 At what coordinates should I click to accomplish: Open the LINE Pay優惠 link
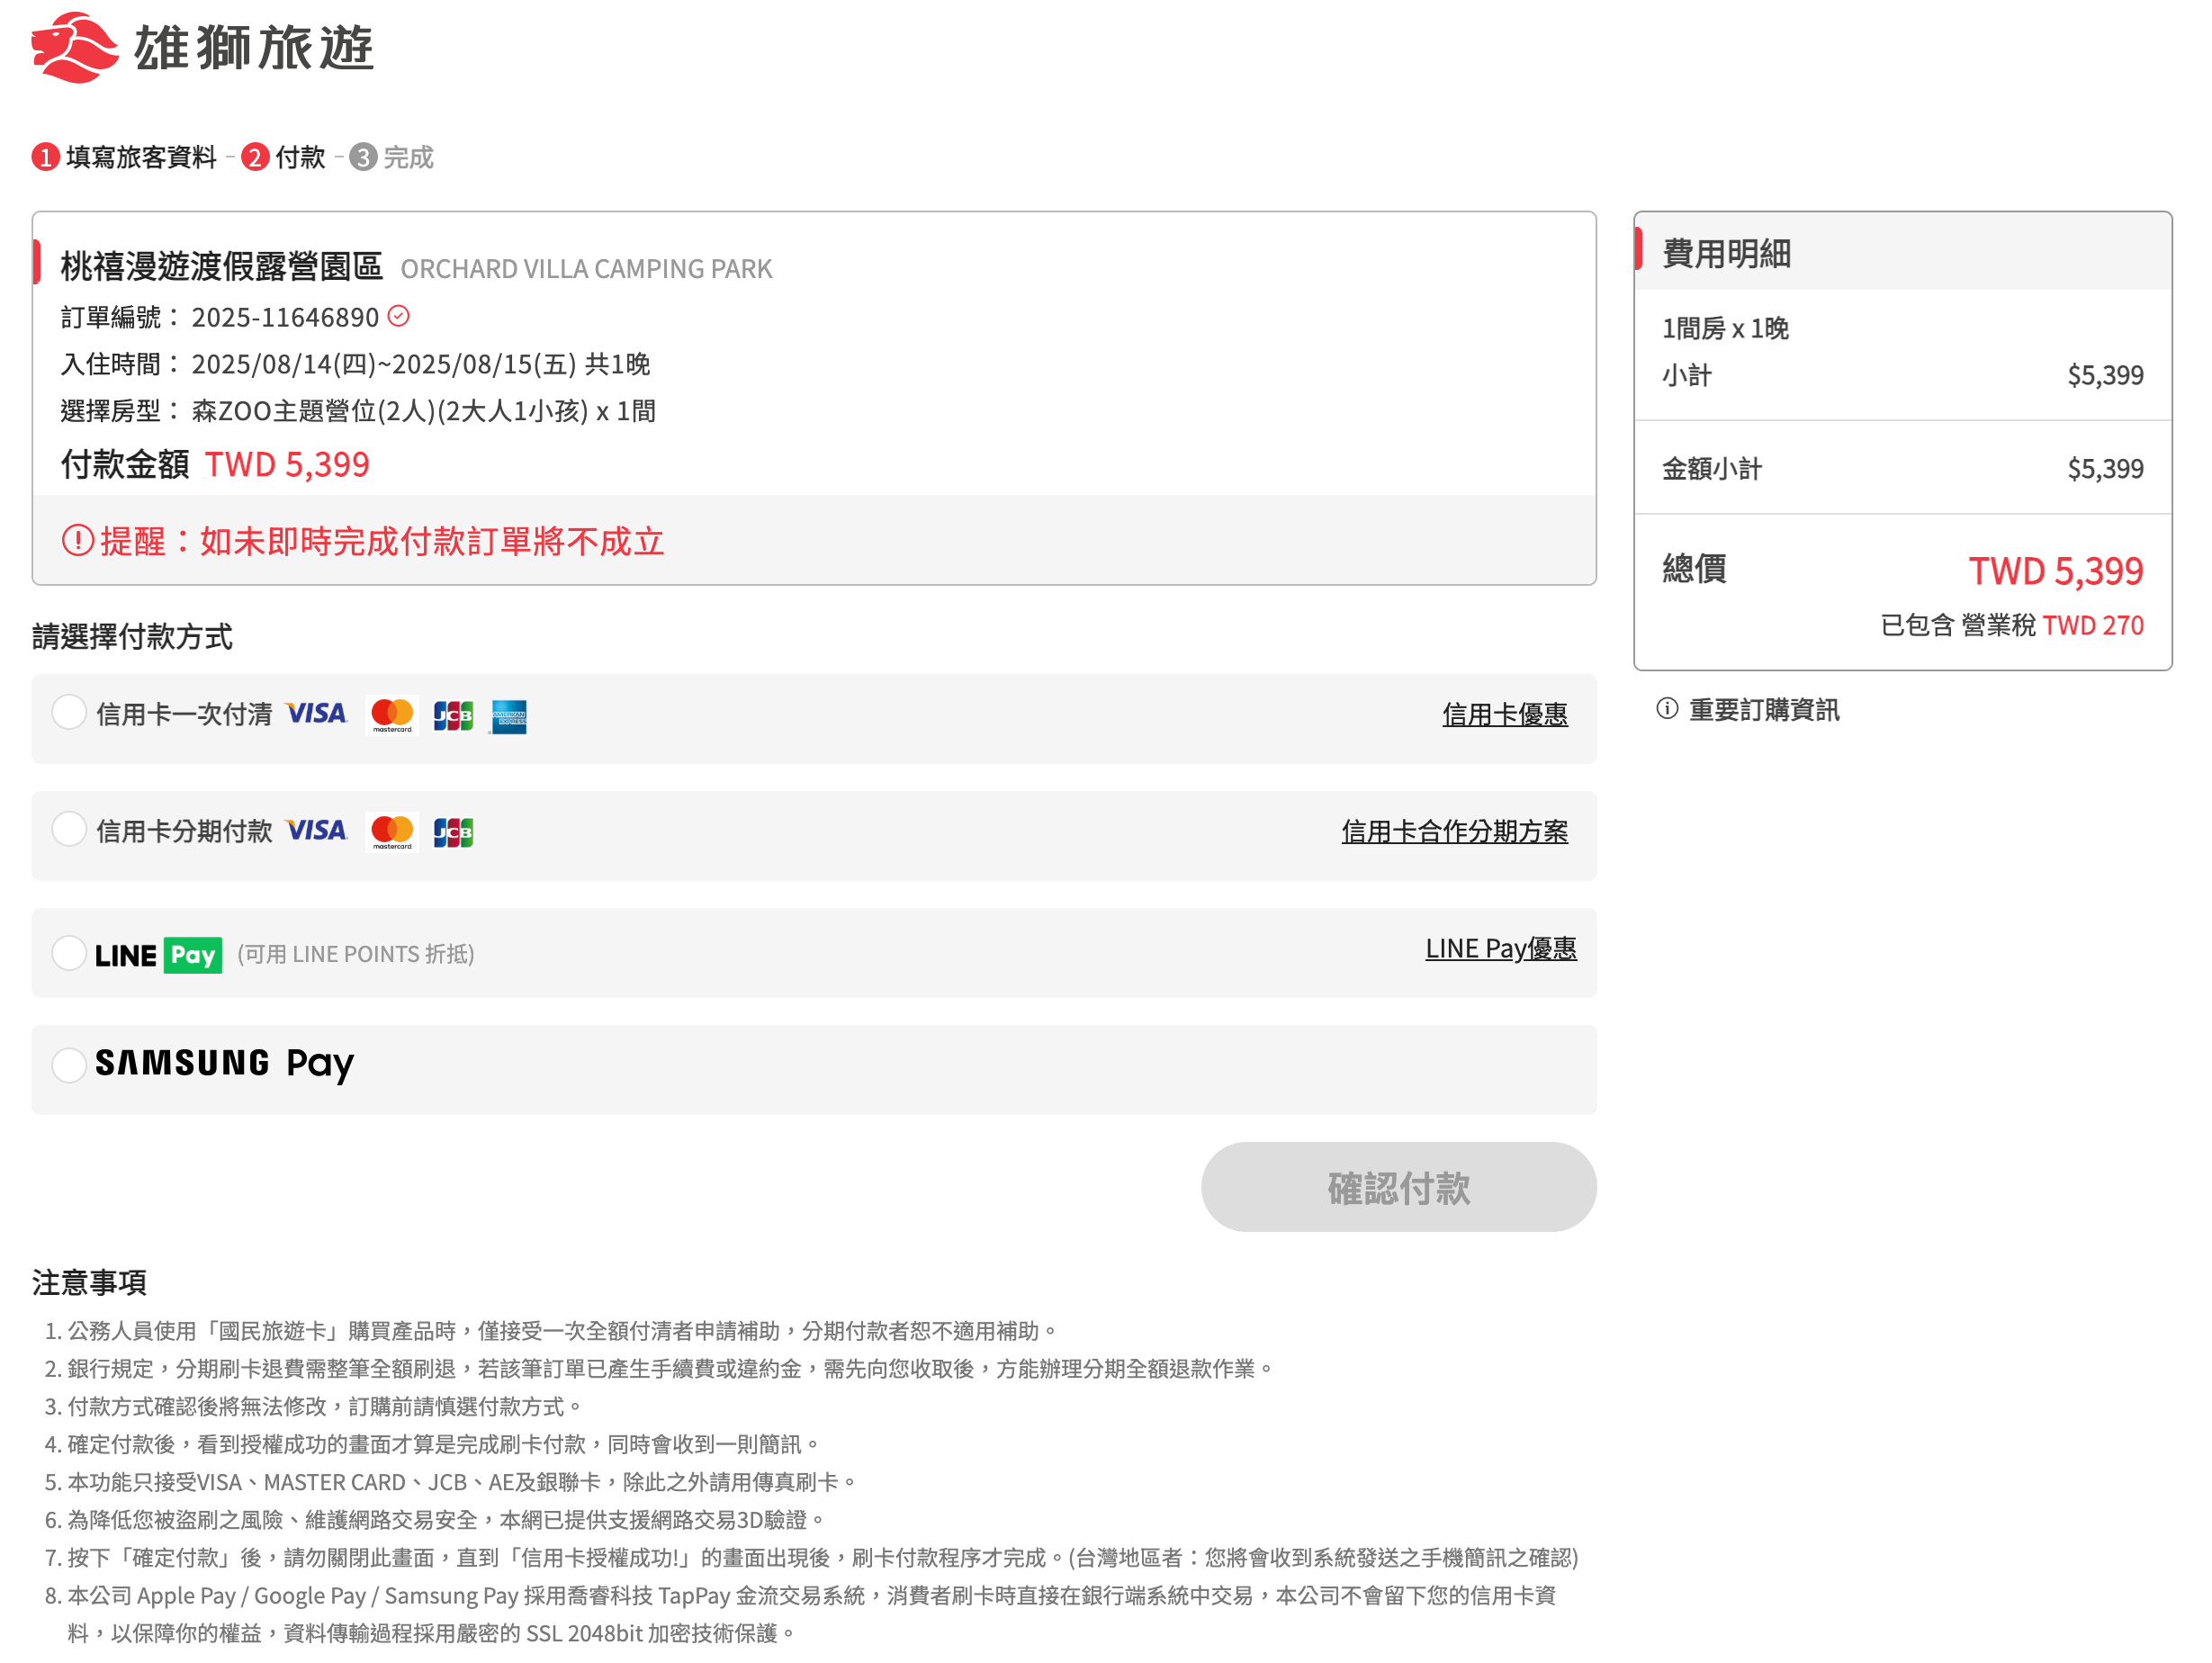(x=1500, y=948)
